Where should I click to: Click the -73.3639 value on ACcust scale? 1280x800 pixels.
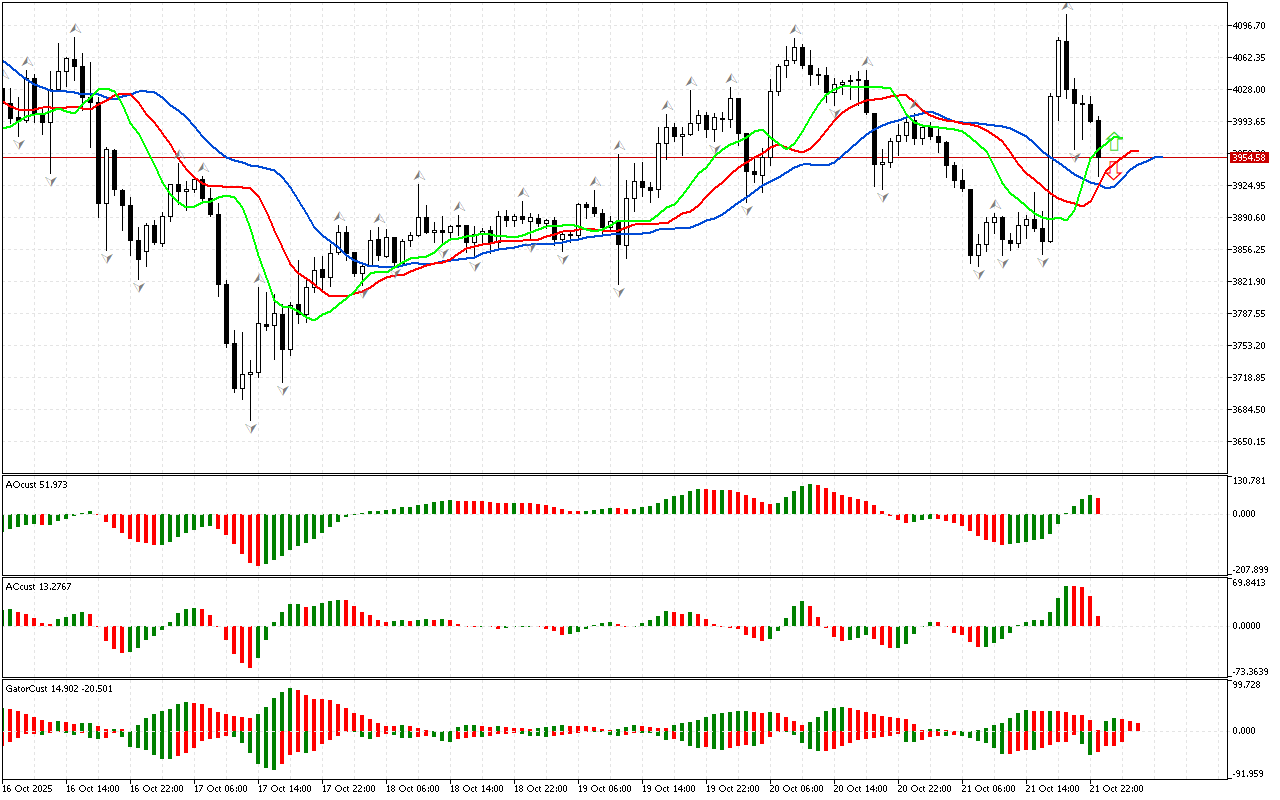tap(1250, 671)
